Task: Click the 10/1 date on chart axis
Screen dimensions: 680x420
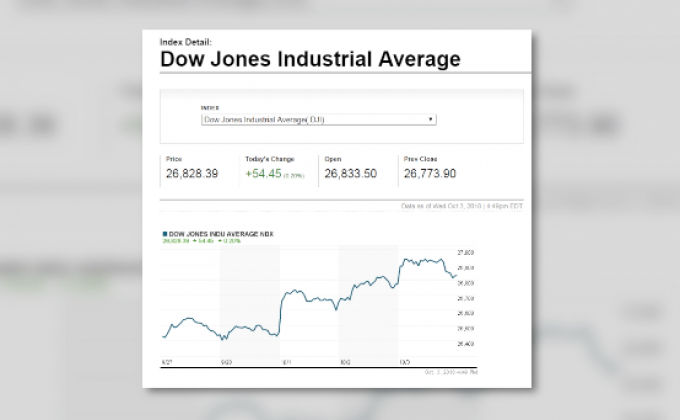Action: pos(285,360)
